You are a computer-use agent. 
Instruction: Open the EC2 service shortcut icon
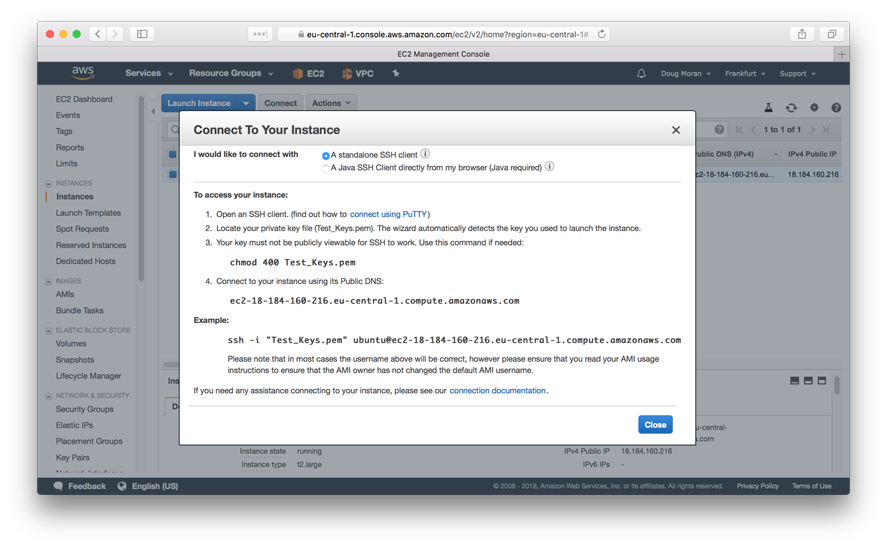coord(298,74)
